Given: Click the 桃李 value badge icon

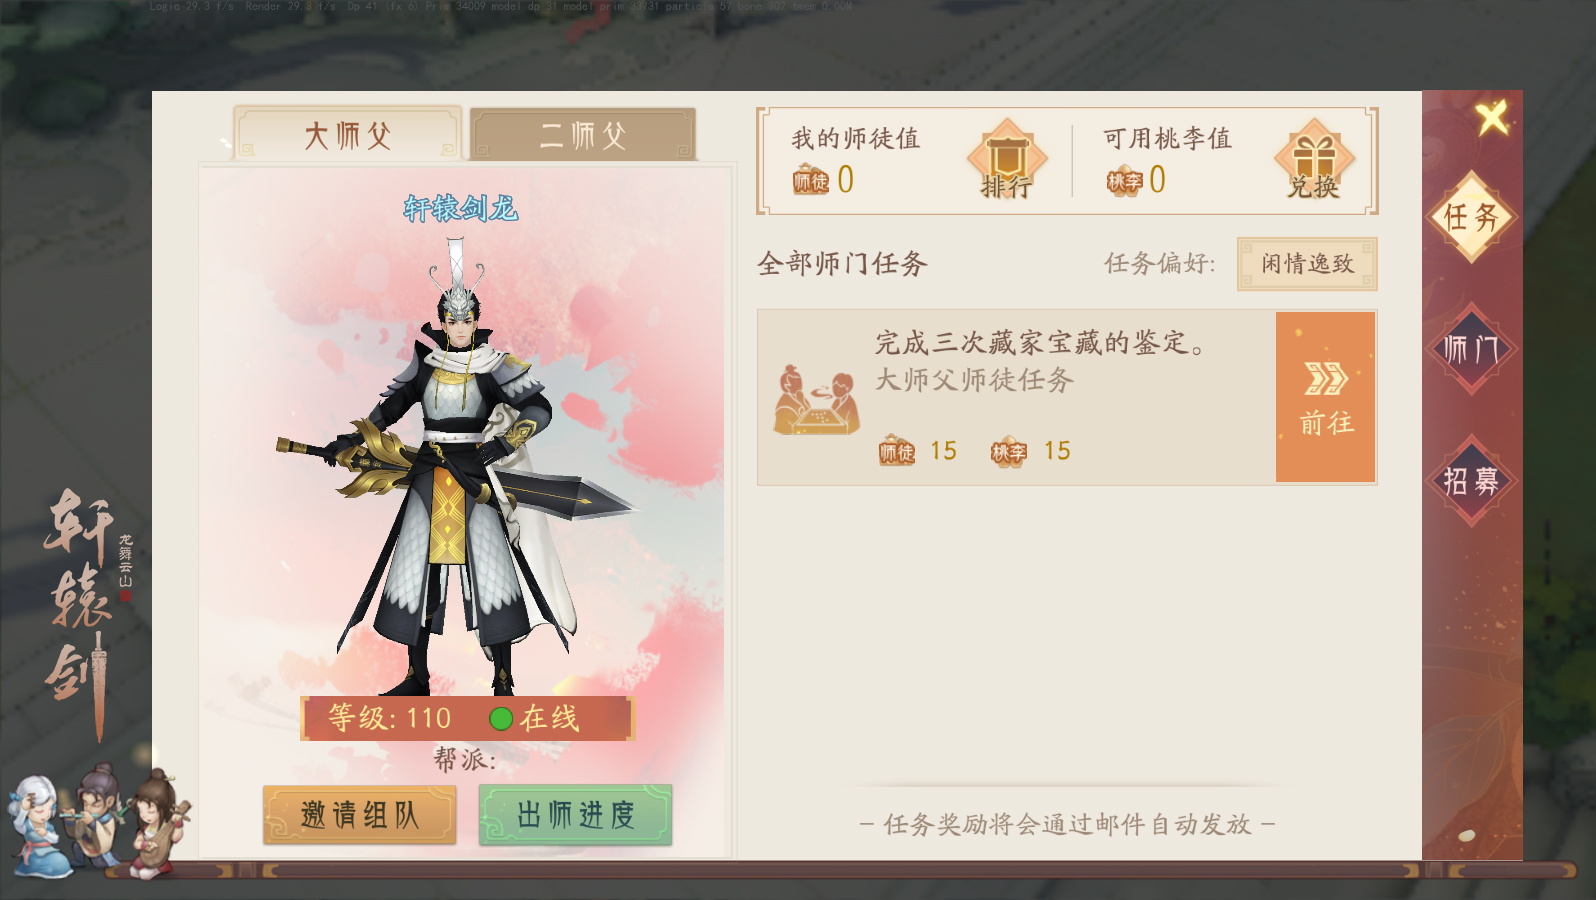Looking at the screenshot, I should (x=1124, y=181).
